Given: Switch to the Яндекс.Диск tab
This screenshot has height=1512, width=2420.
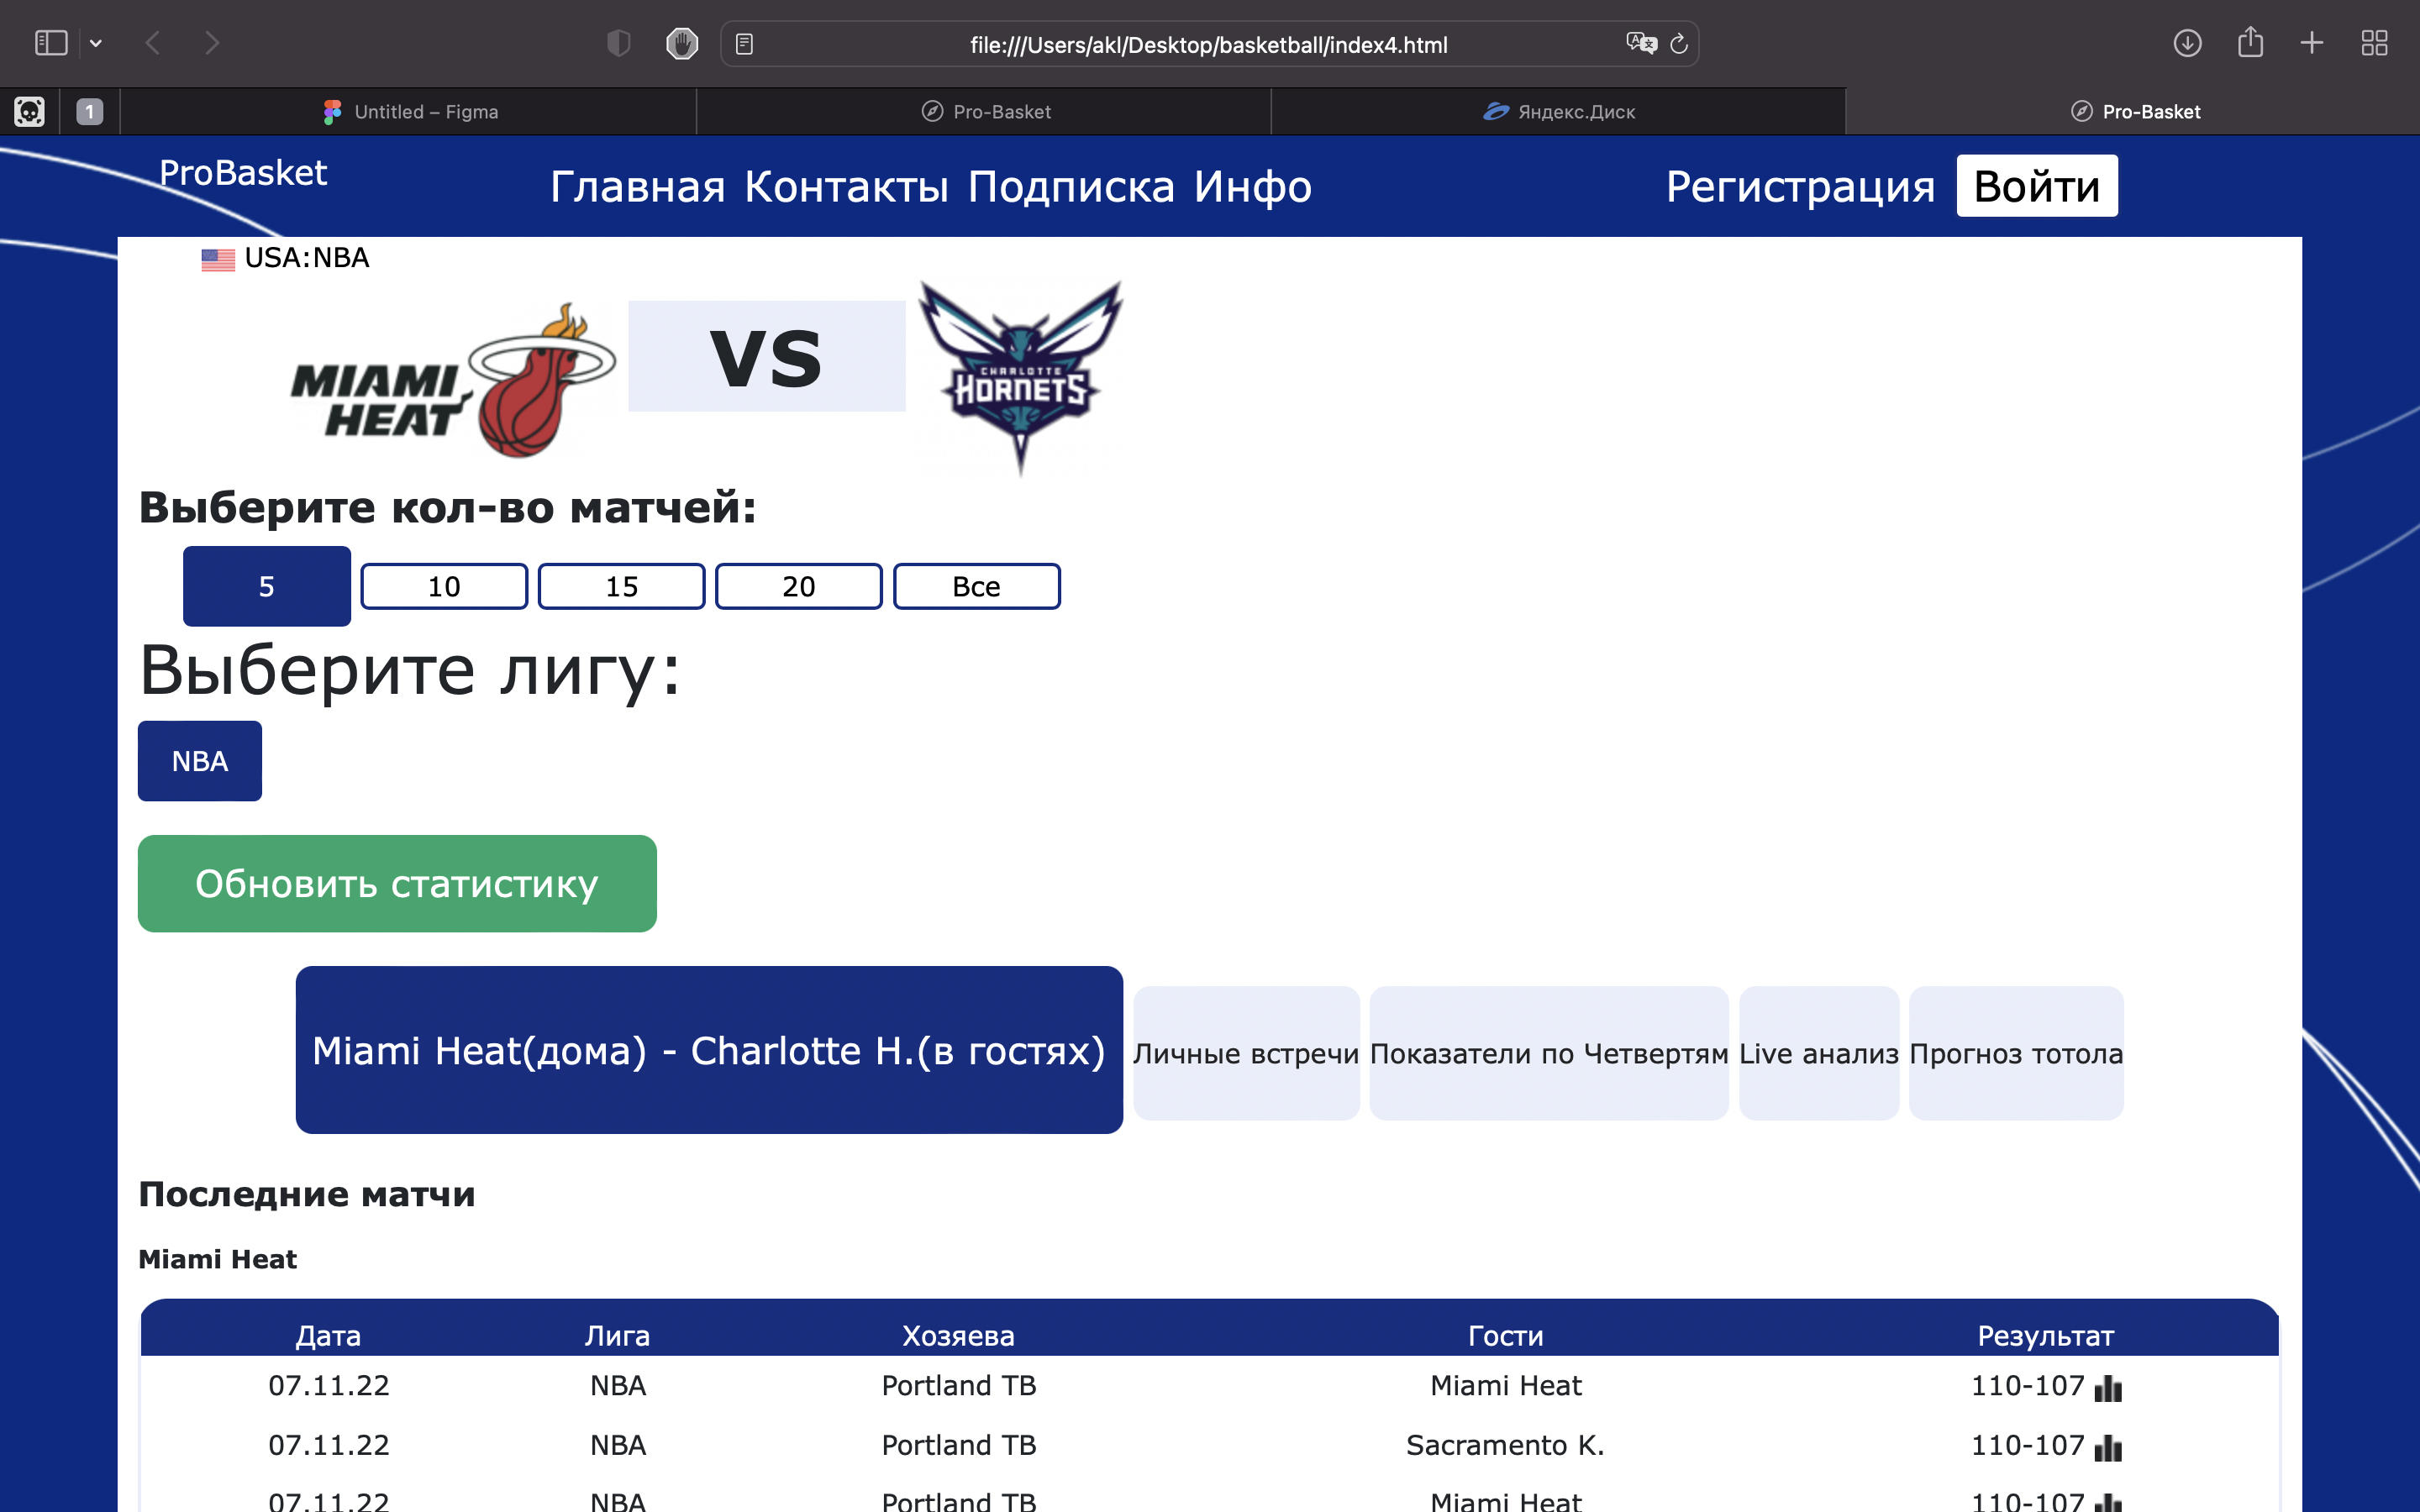Looking at the screenshot, I should (x=1559, y=111).
